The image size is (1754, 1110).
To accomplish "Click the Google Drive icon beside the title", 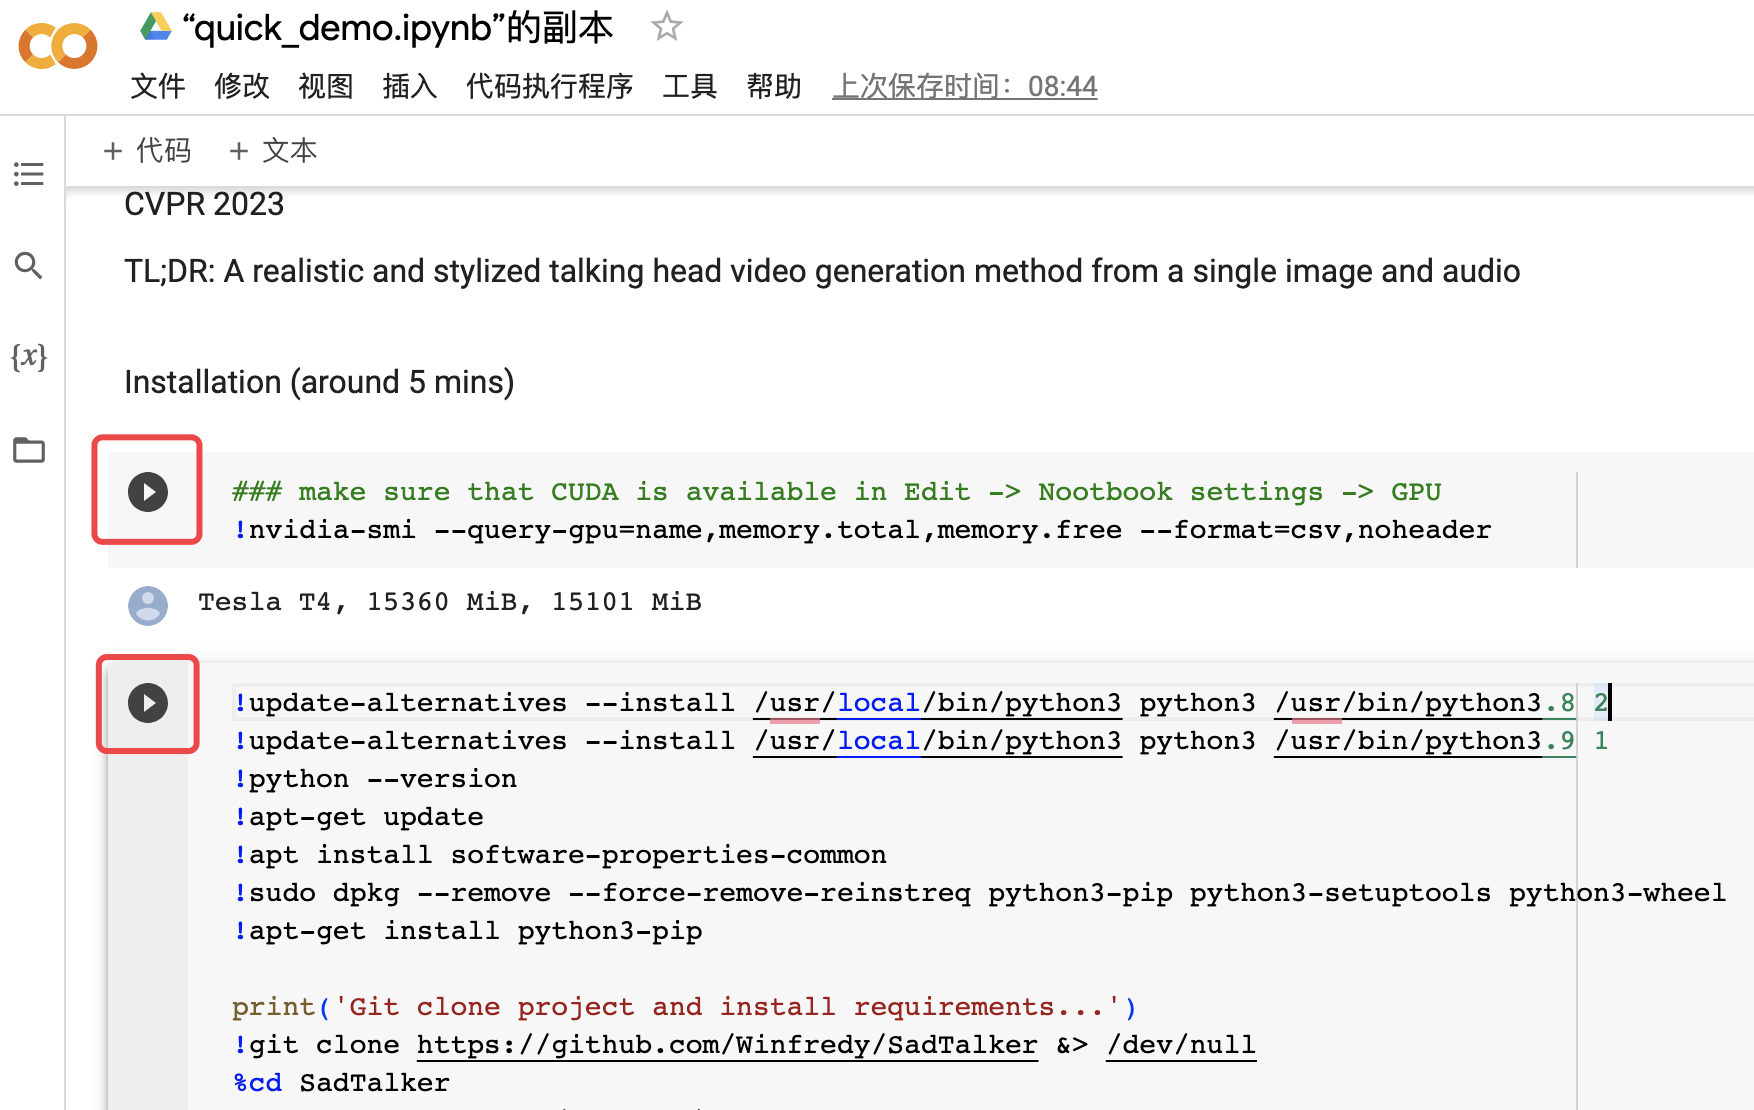I will [x=156, y=27].
